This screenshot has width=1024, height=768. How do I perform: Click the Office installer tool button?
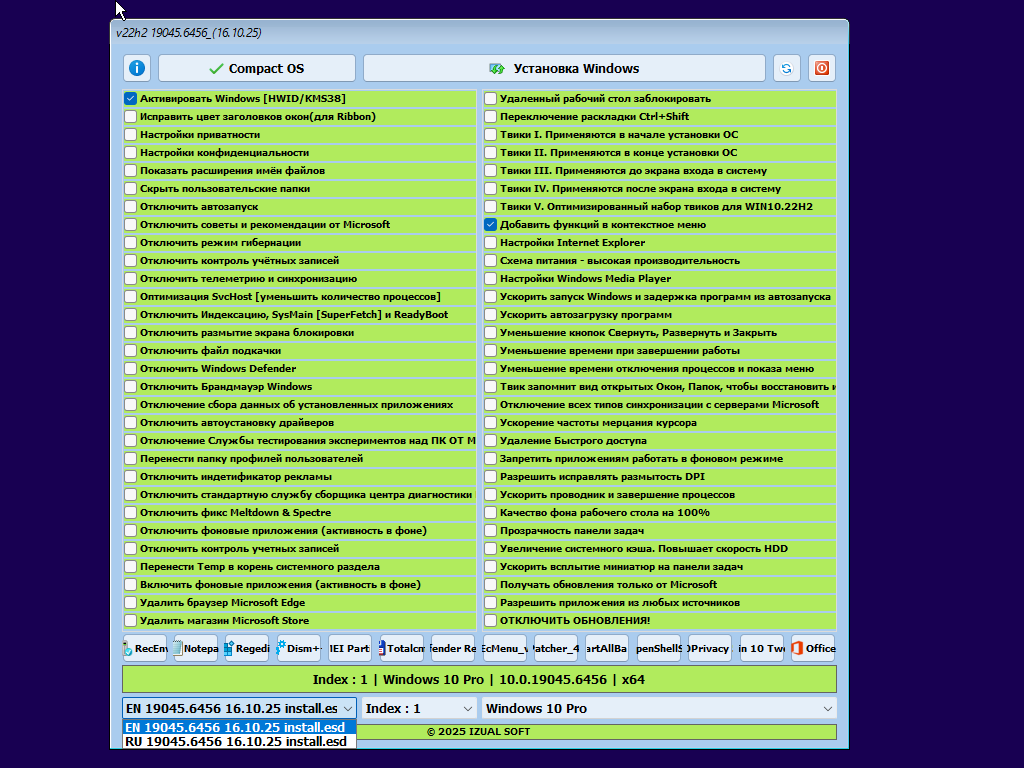coord(813,648)
